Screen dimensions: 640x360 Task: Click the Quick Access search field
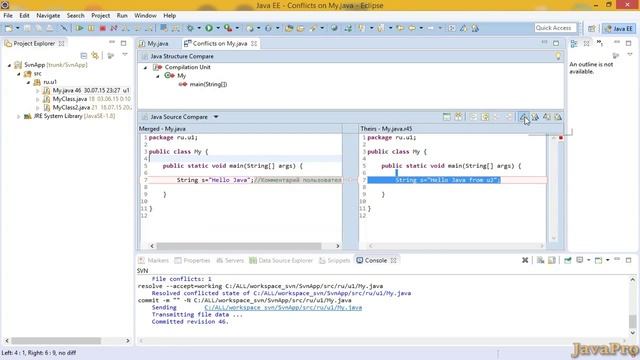click(556, 28)
